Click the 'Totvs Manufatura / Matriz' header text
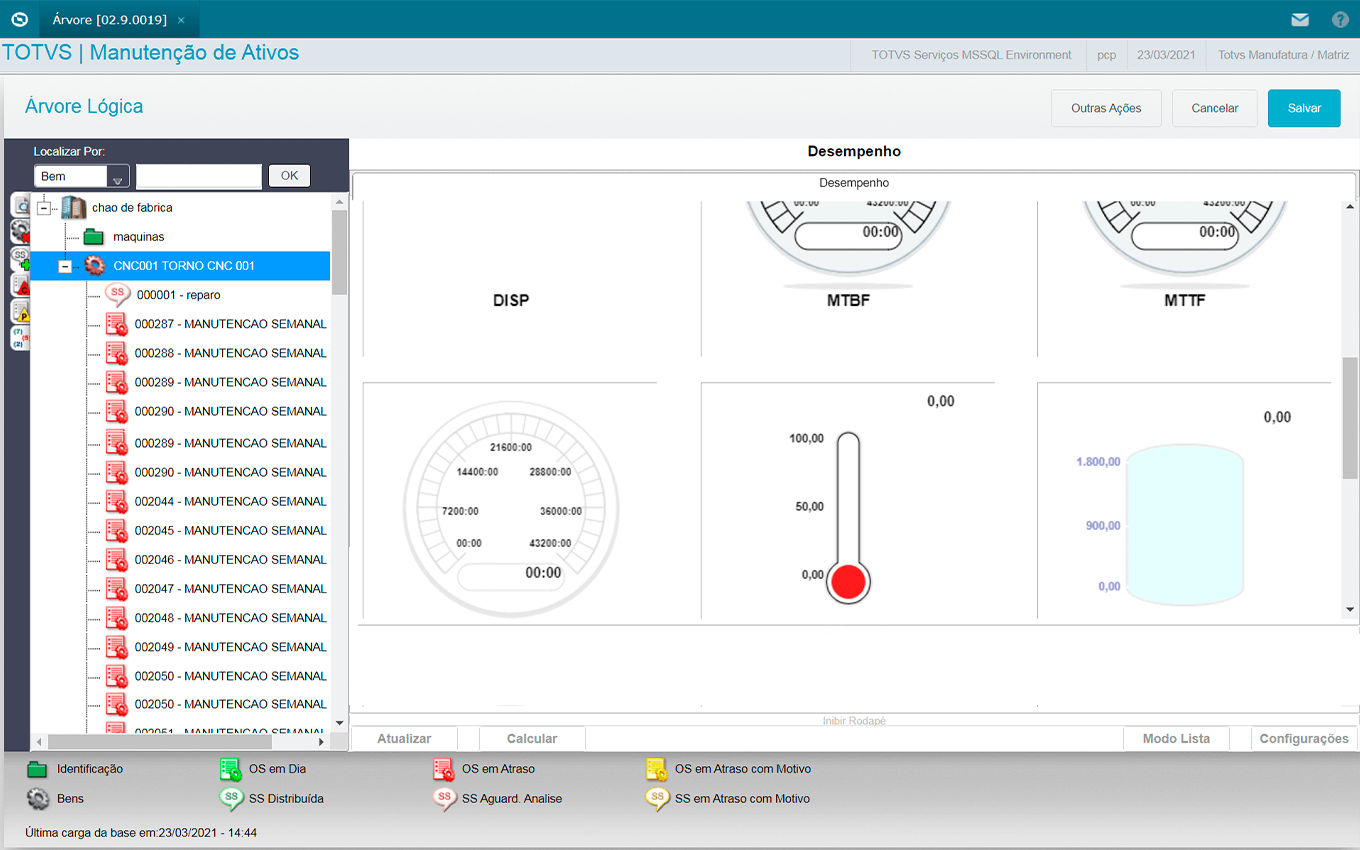1360x850 pixels. [1283, 55]
